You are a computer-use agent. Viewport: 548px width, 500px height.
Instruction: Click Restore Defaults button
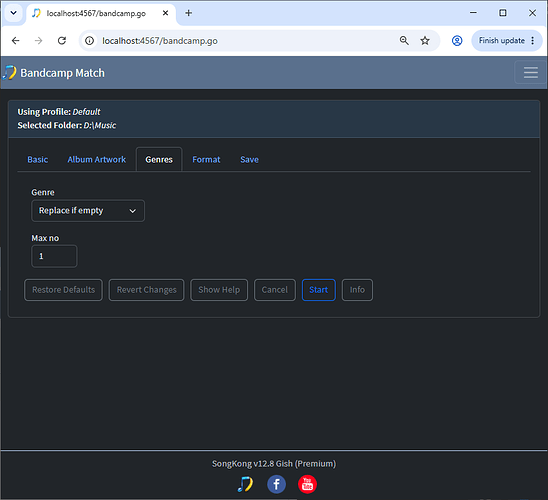click(63, 290)
